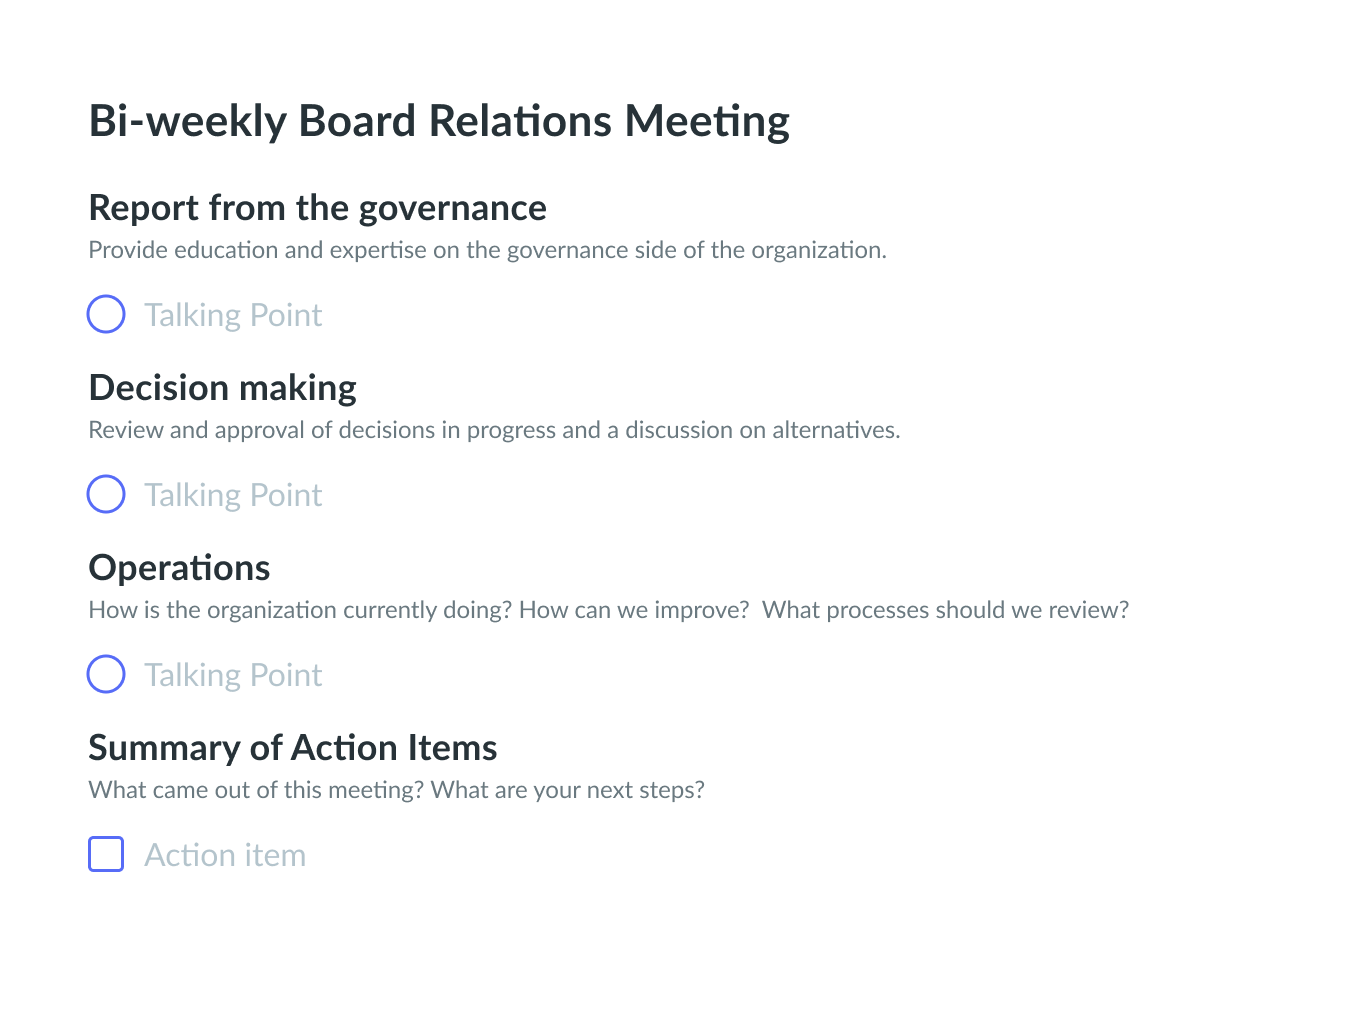Tick the Action item checkbox
1368x1024 pixels.
[x=106, y=854]
